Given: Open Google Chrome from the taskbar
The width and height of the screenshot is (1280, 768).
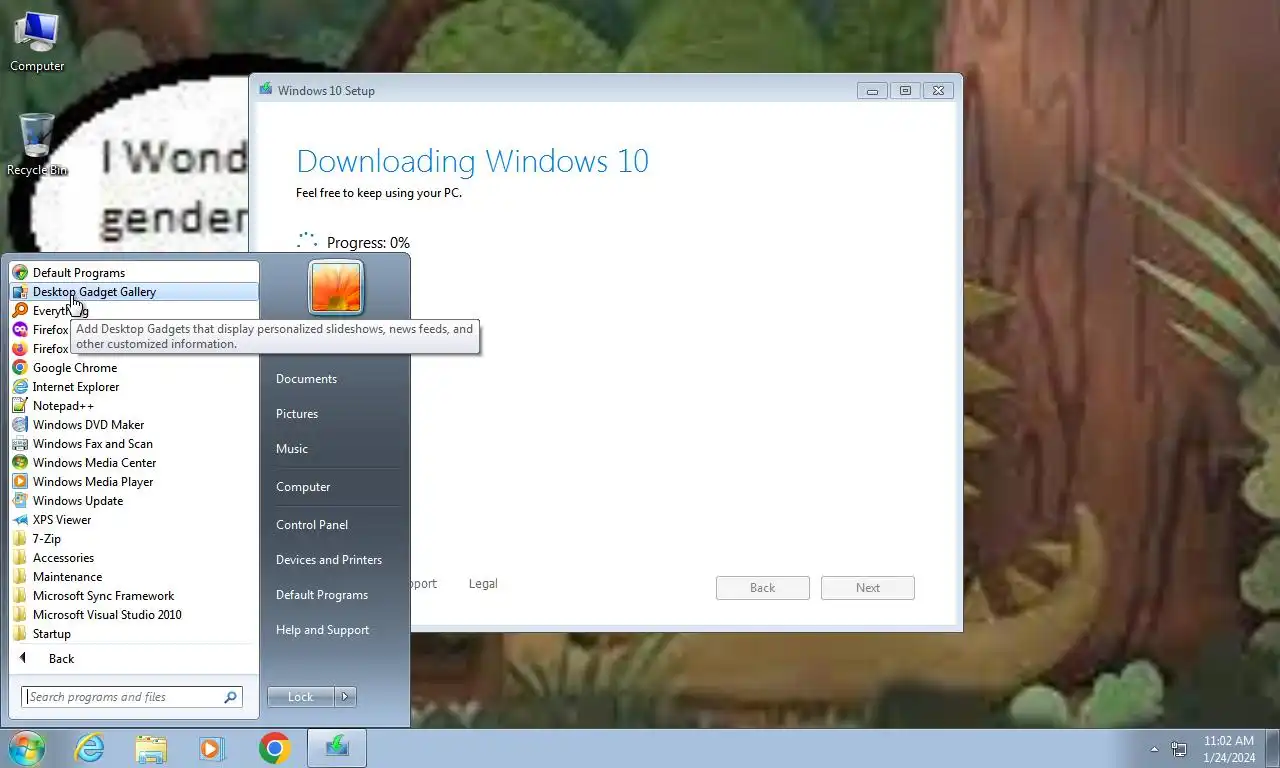Looking at the screenshot, I should point(274,748).
